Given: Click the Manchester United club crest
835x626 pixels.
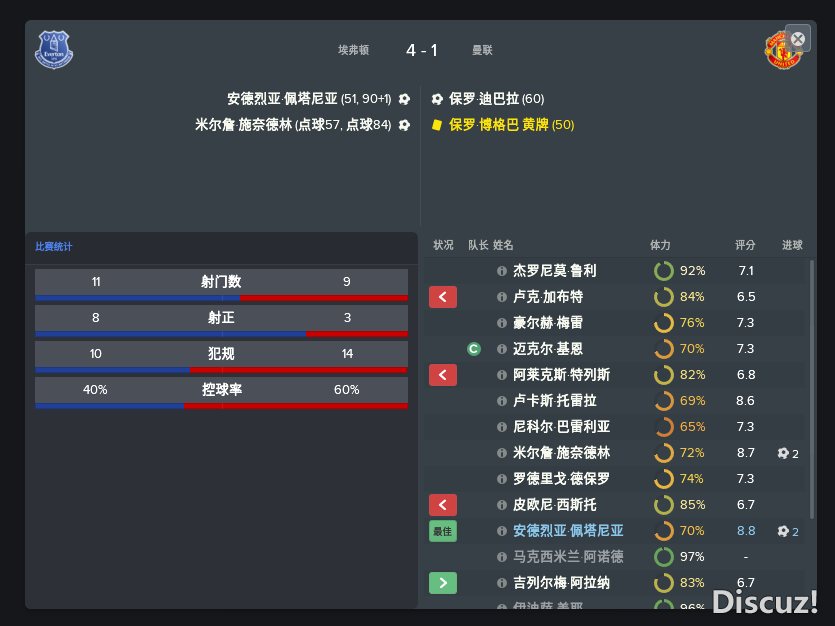Looking at the screenshot, I should [783, 51].
